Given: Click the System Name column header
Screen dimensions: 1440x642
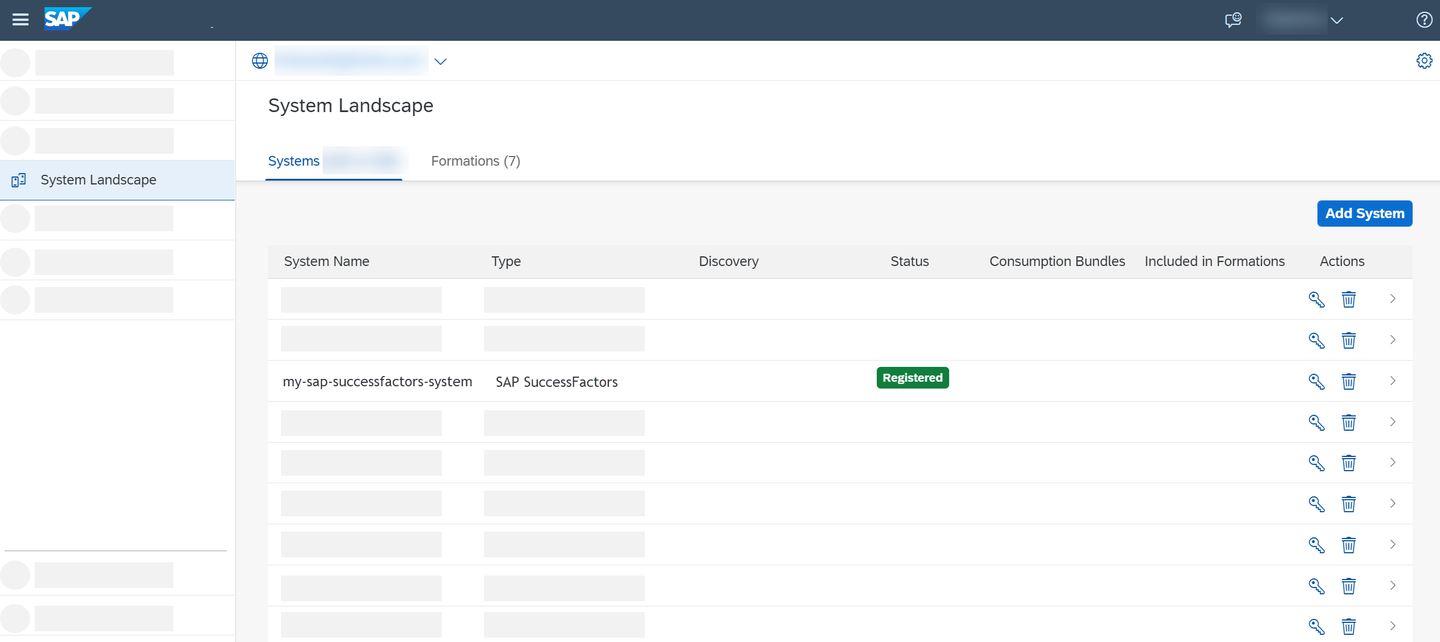Looking at the screenshot, I should pos(327,261).
